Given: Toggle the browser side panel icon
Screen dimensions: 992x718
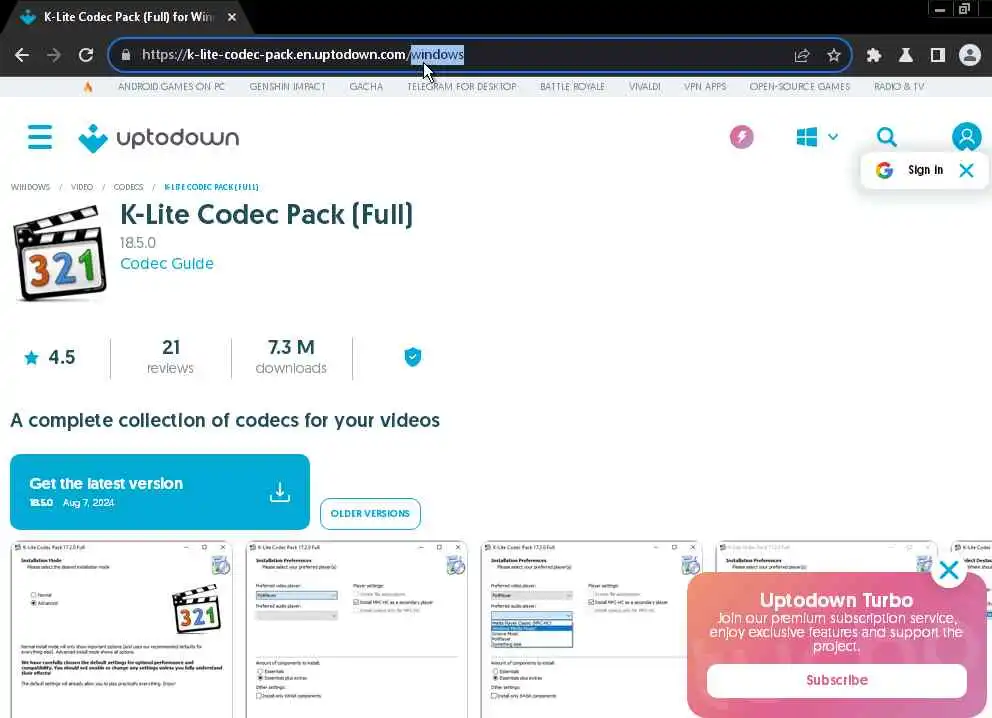Looking at the screenshot, I should point(938,55).
